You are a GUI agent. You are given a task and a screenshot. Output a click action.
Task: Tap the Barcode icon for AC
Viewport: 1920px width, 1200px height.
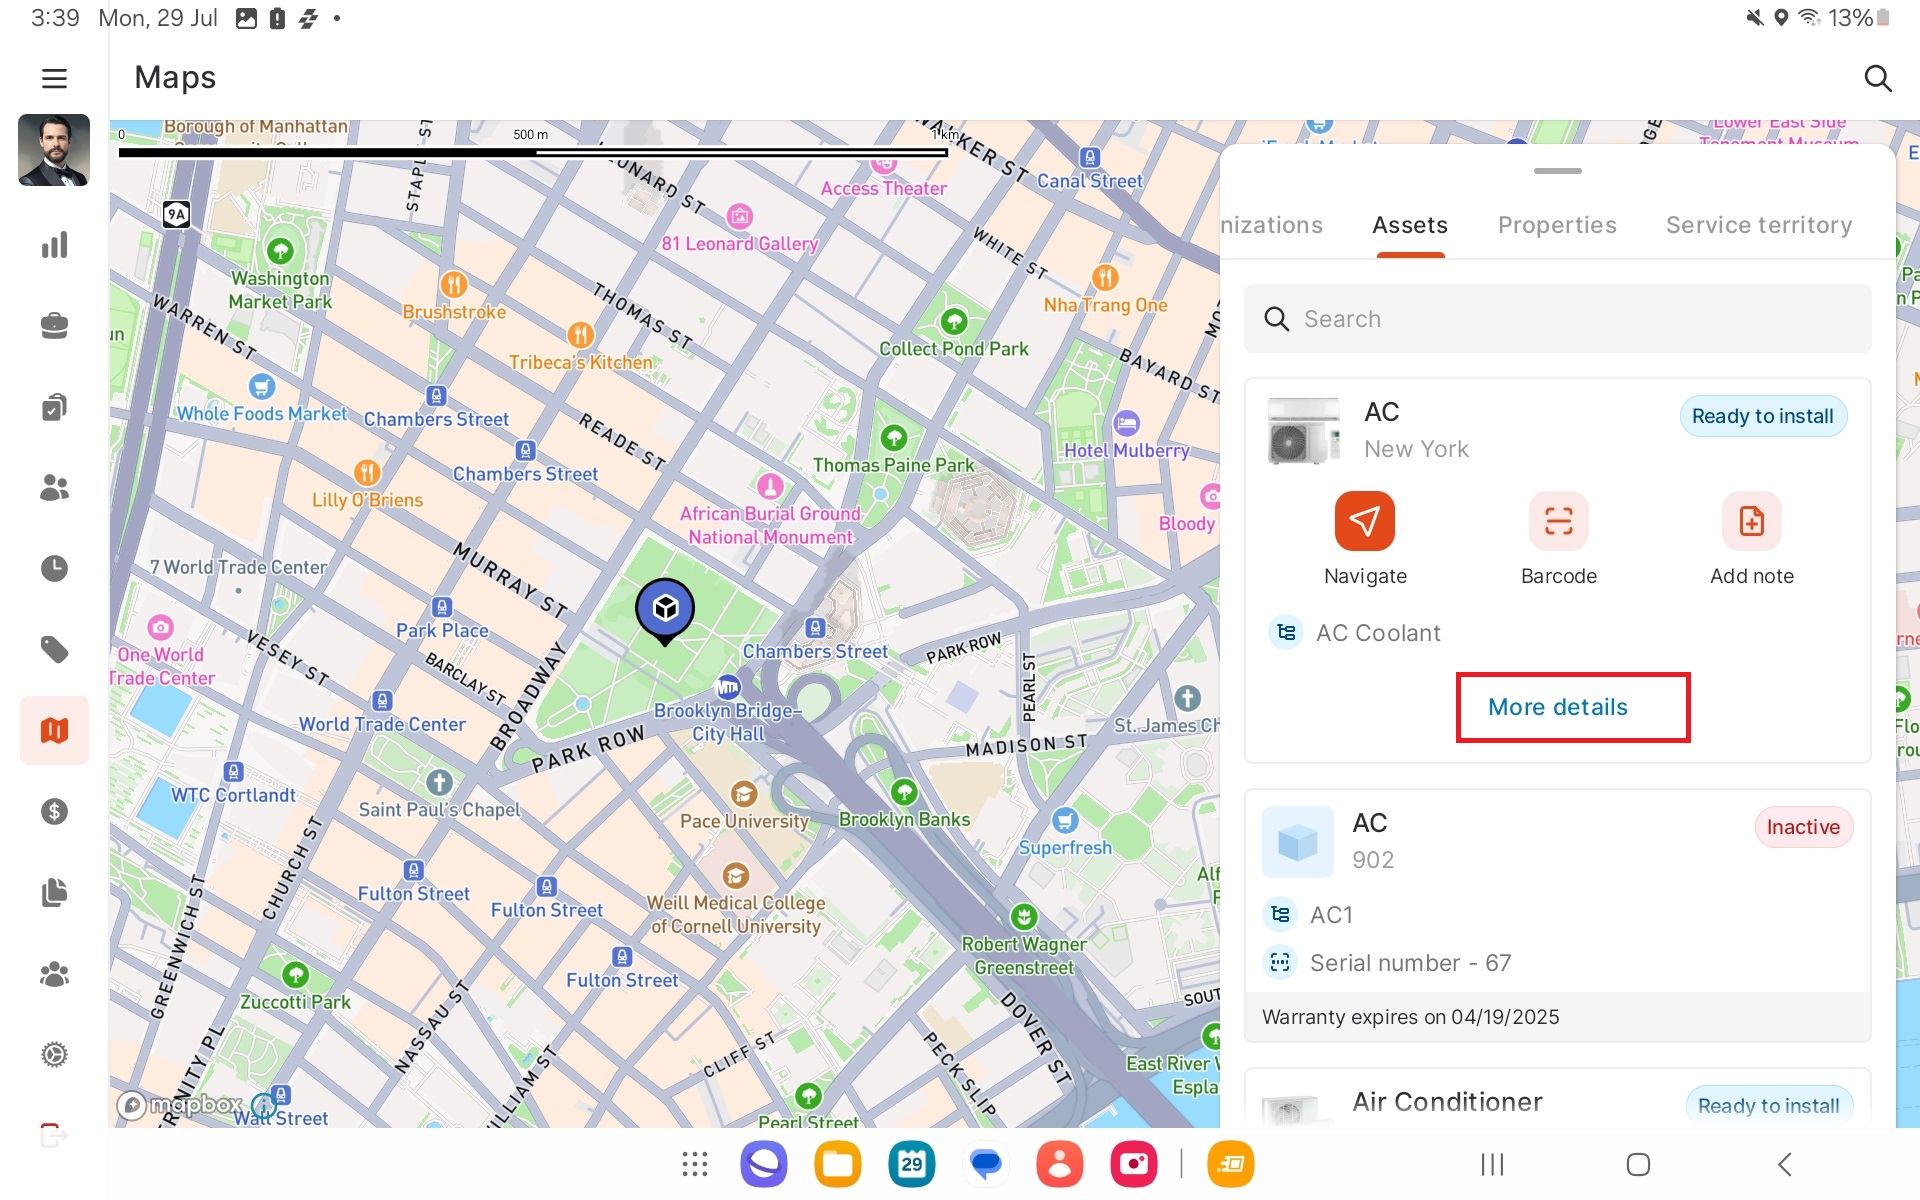[1558, 521]
